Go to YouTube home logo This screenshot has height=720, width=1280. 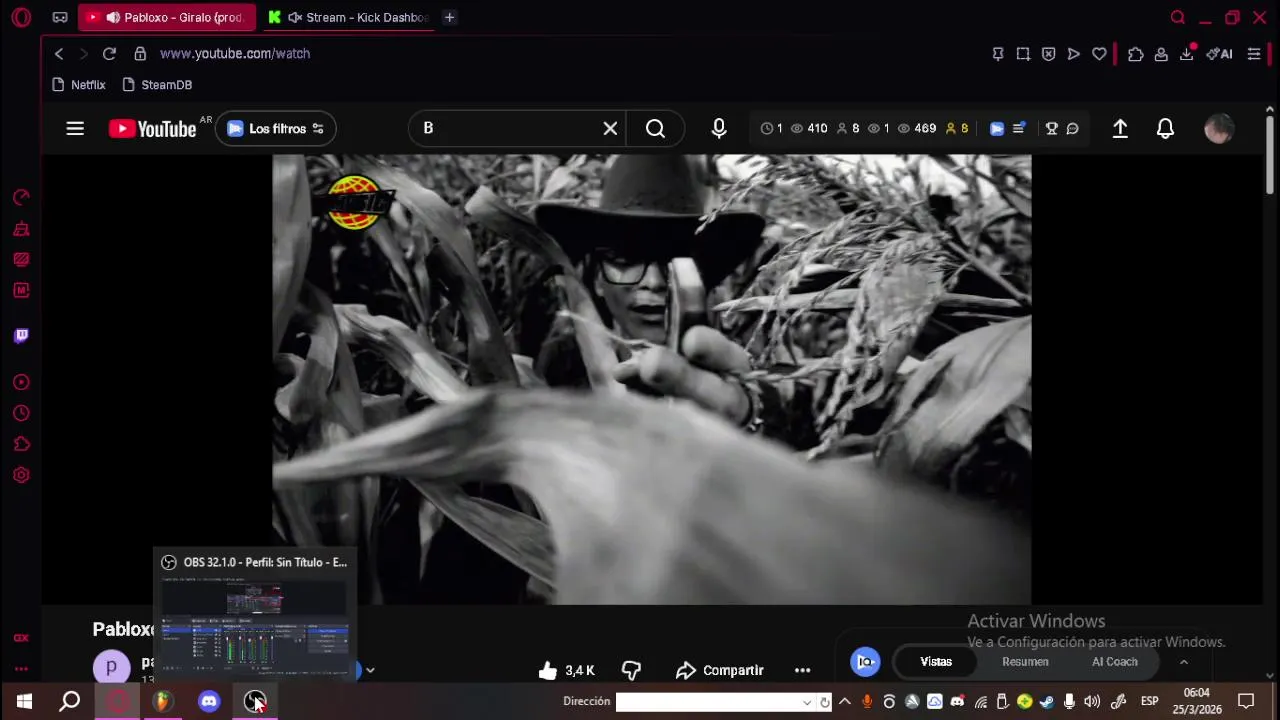152,128
